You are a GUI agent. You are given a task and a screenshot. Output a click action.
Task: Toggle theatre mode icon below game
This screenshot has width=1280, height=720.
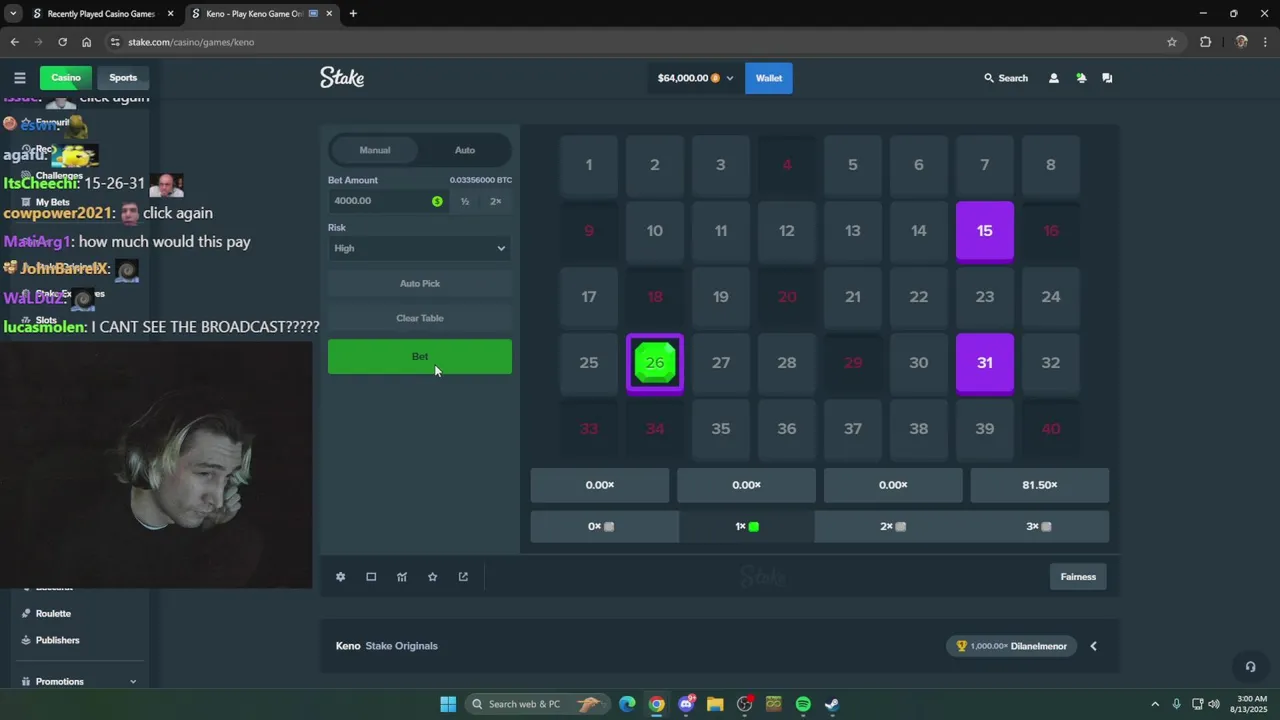coord(371,577)
